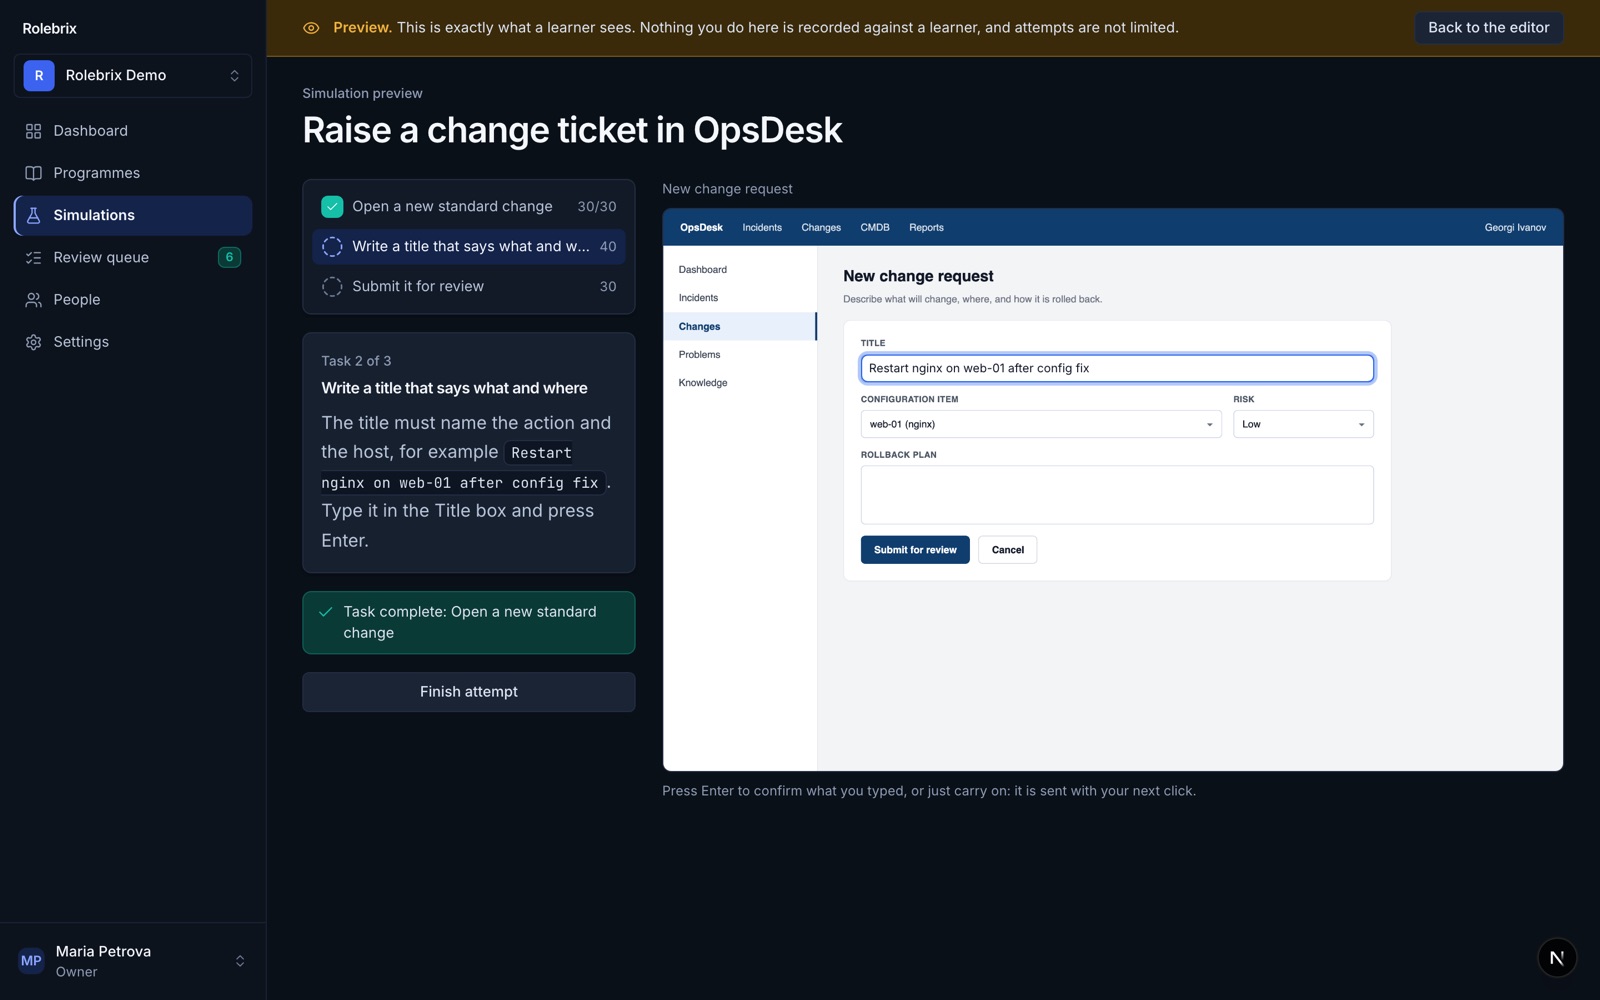Click the MP user avatar
The image size is (1600, 1000).
31,961
